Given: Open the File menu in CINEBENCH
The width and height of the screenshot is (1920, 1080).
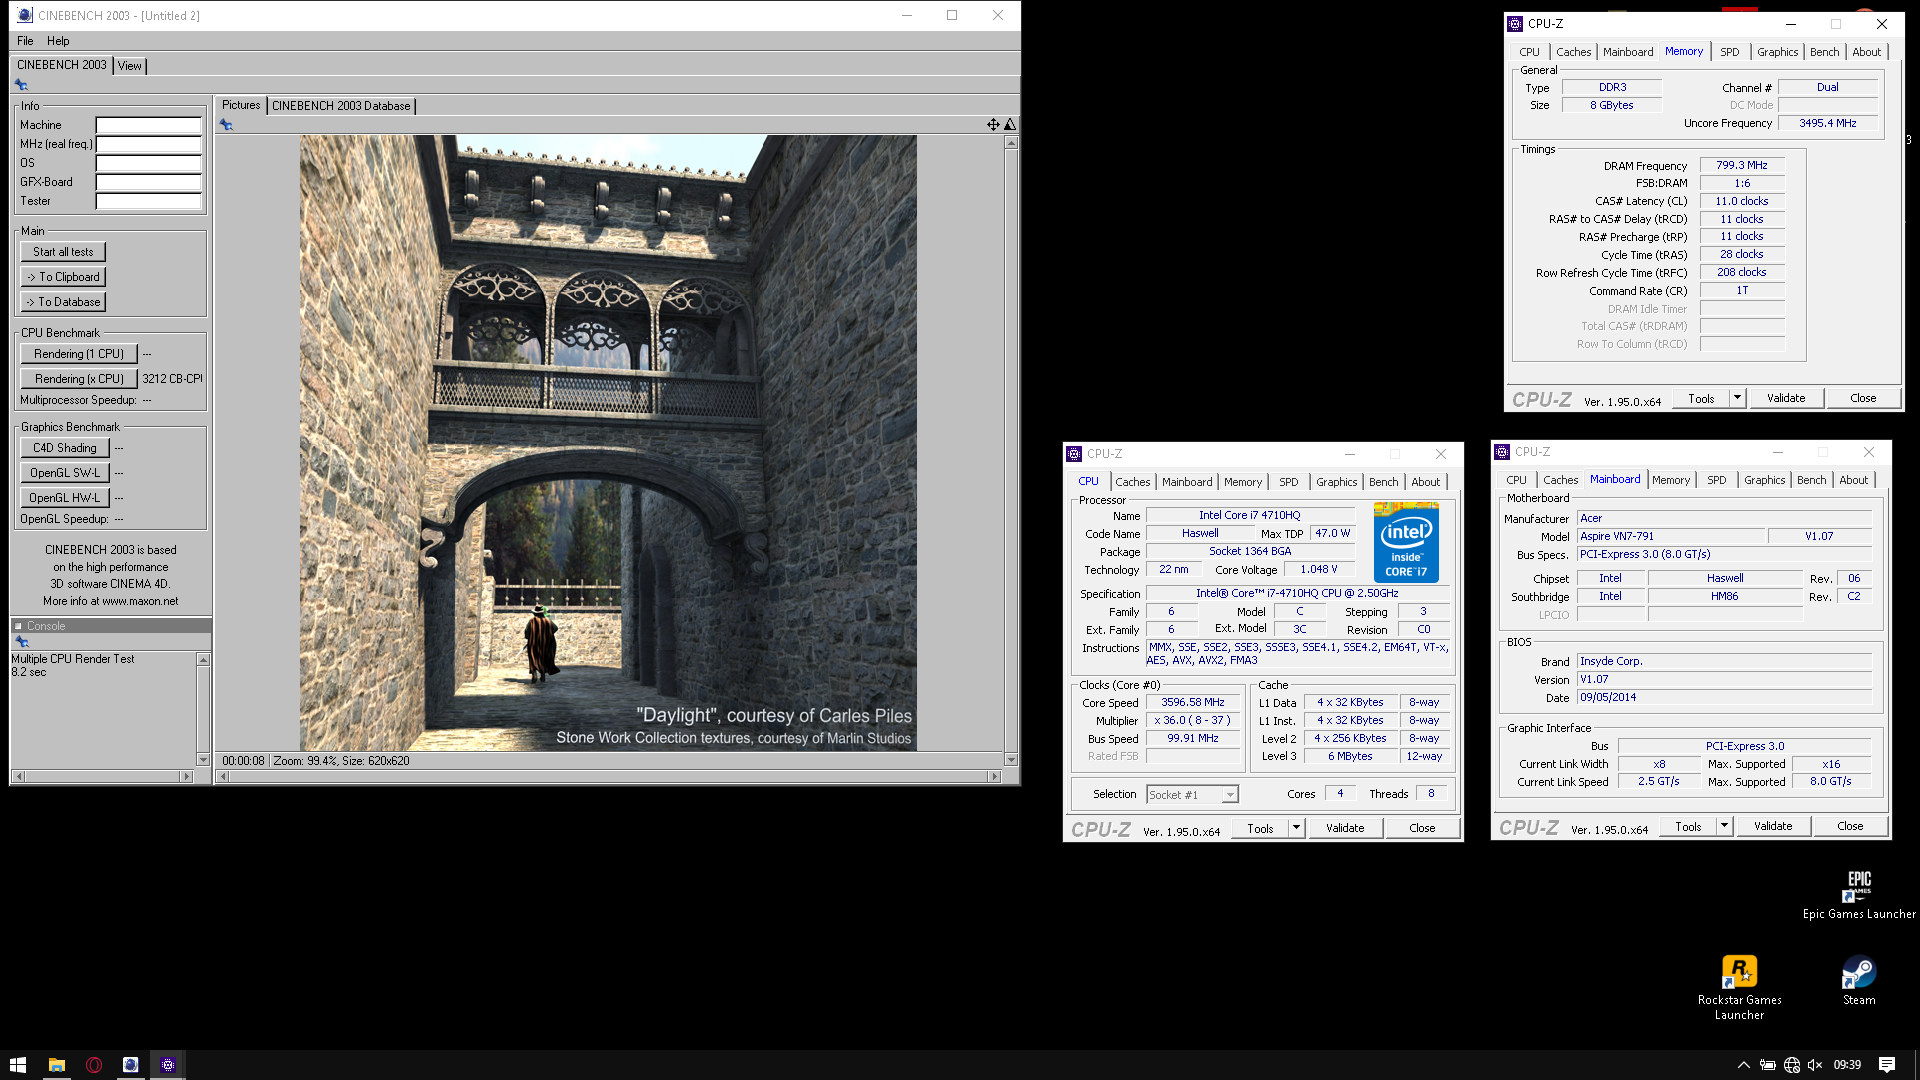Looking at the screenshot, I should (x=25, y=41).
